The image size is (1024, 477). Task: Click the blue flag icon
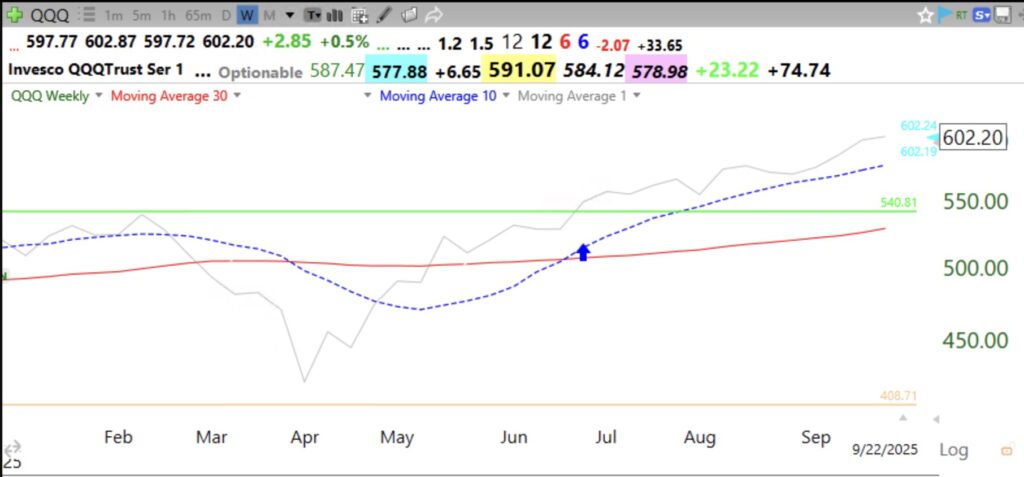(x=944, y=14)
